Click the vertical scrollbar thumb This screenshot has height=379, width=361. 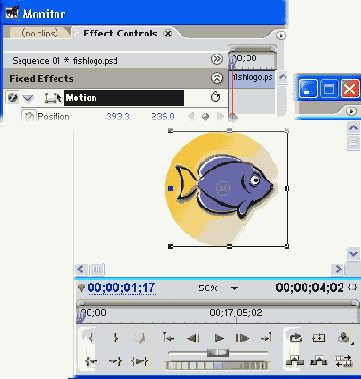pyautogui.click(x=353, y=142)
